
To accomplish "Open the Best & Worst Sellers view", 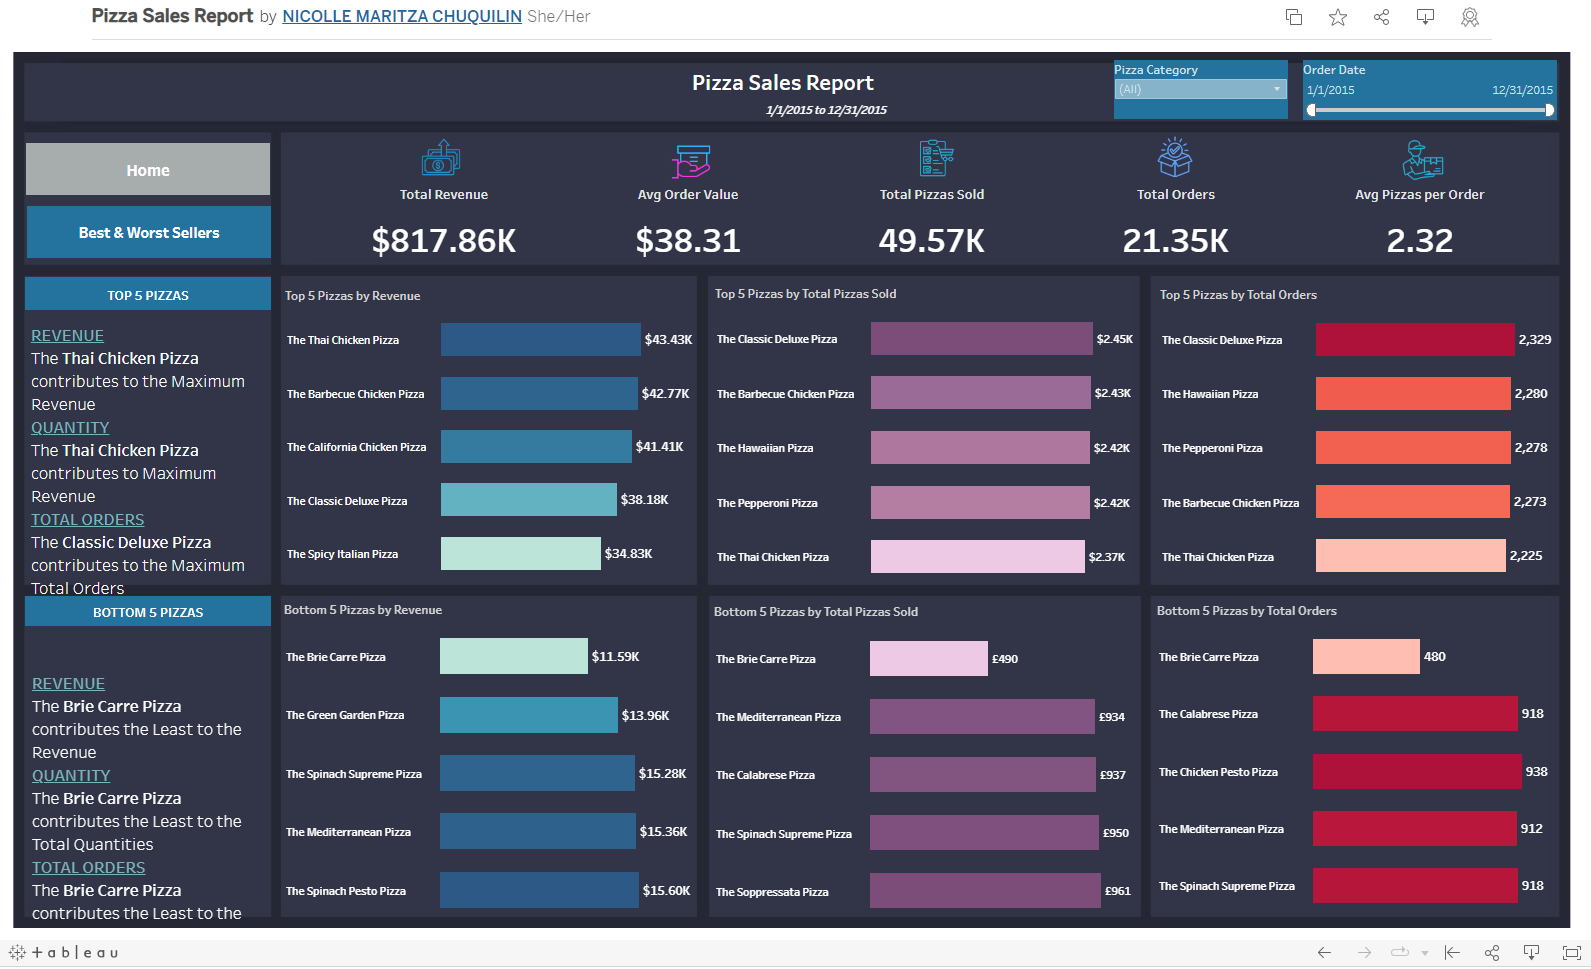I will [149, 232].
